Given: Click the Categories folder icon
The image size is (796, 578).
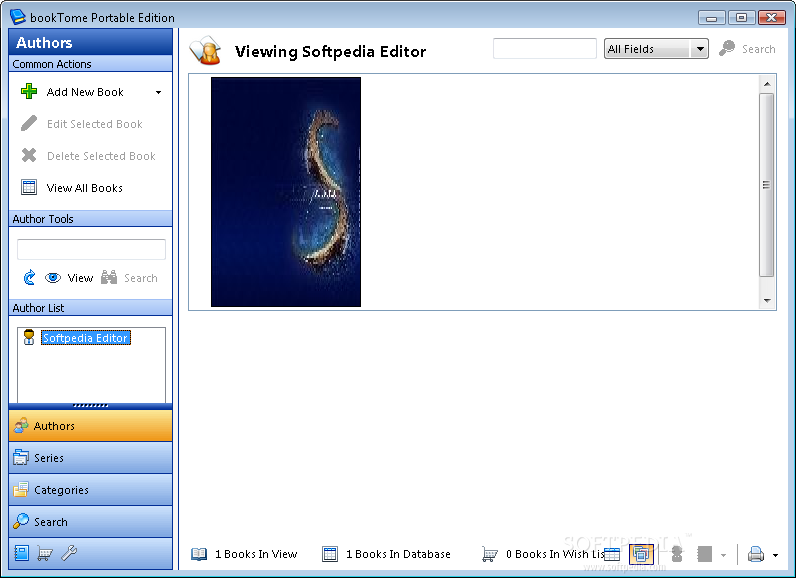Looking at the screenshot, I should pos(21,489).
